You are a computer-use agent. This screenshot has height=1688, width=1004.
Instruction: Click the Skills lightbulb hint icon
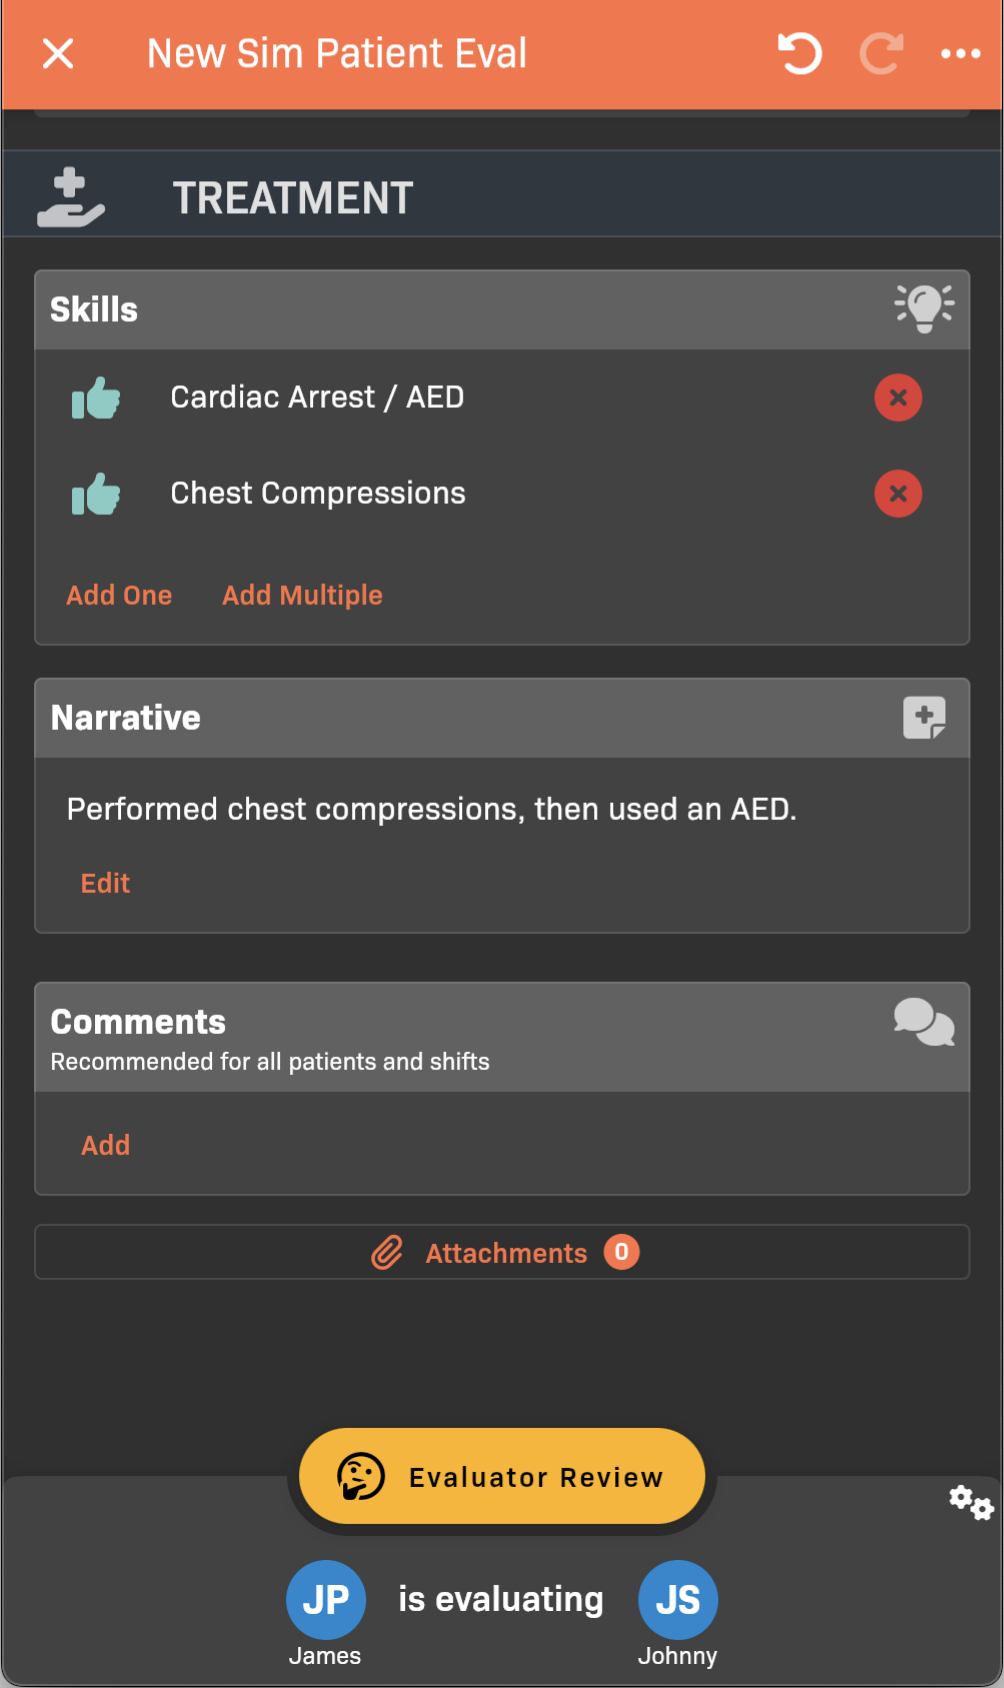coord(924,309)
